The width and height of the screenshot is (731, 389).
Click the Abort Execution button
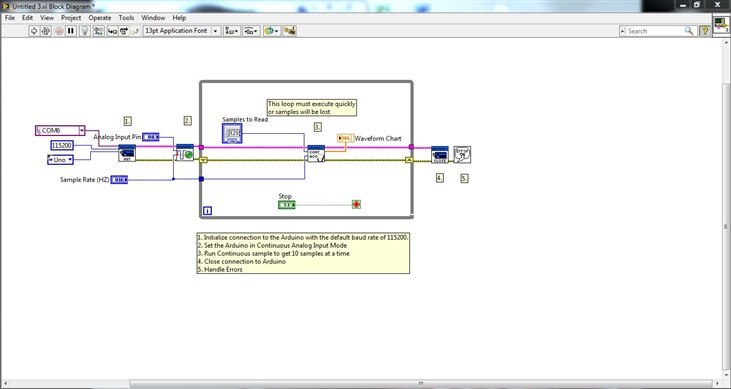point(59,31)
